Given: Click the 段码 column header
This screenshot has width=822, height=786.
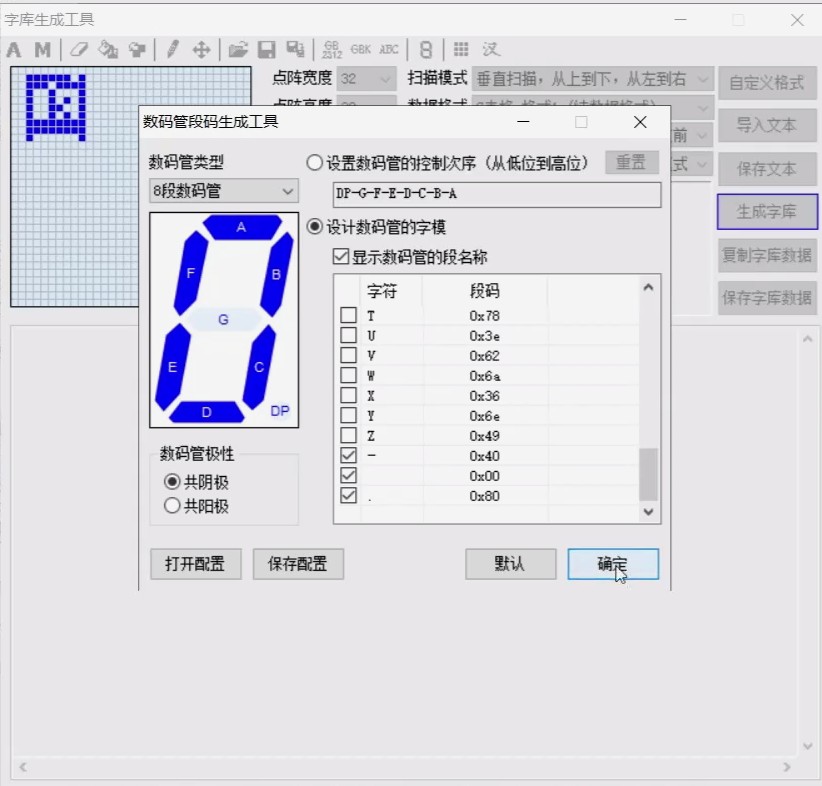Looking at the screenshot, I should click(484, 290).
